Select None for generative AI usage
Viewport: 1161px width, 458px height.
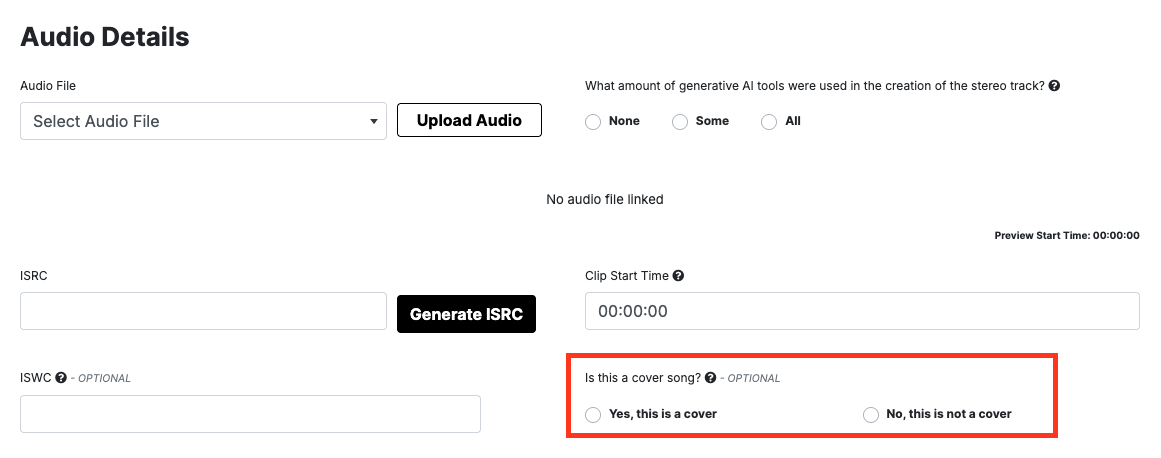click(593, 121)
